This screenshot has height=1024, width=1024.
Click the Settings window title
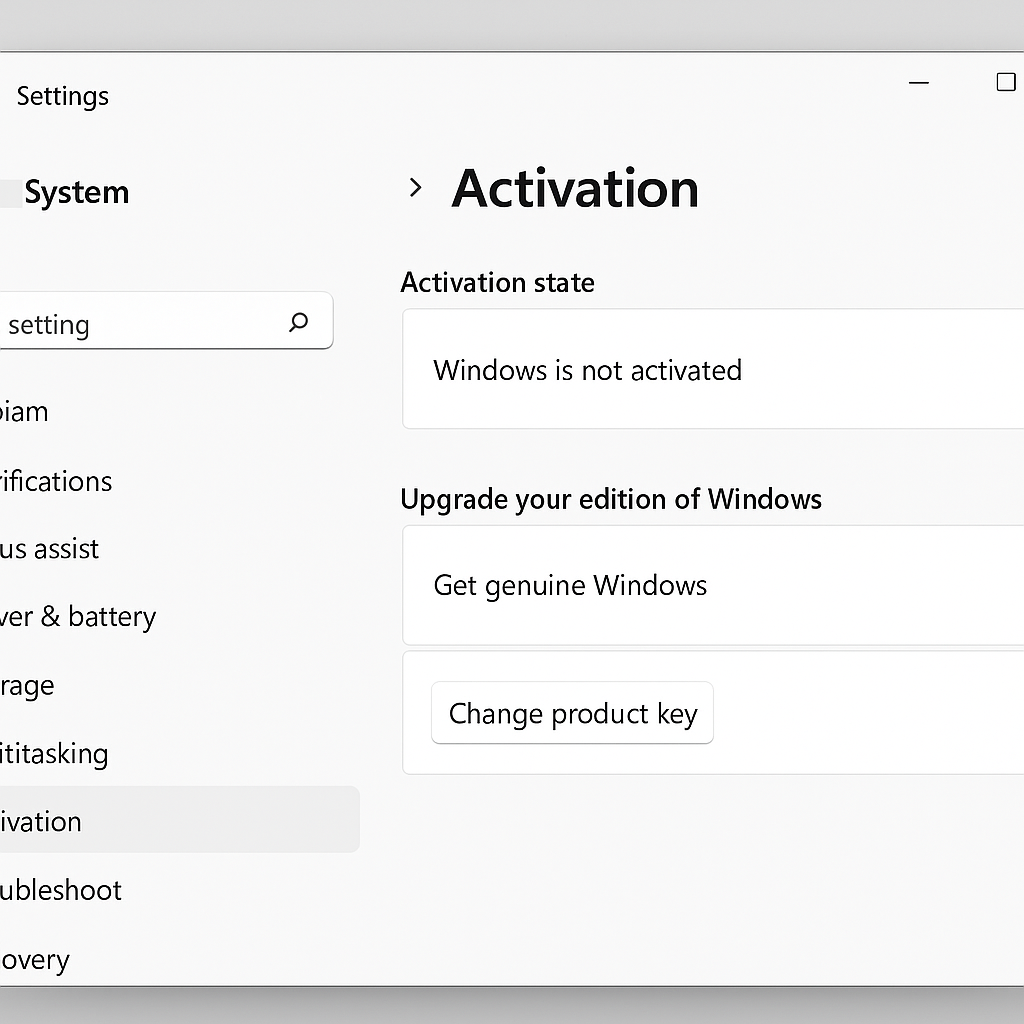pyautogui.click(x=63, y=97)
